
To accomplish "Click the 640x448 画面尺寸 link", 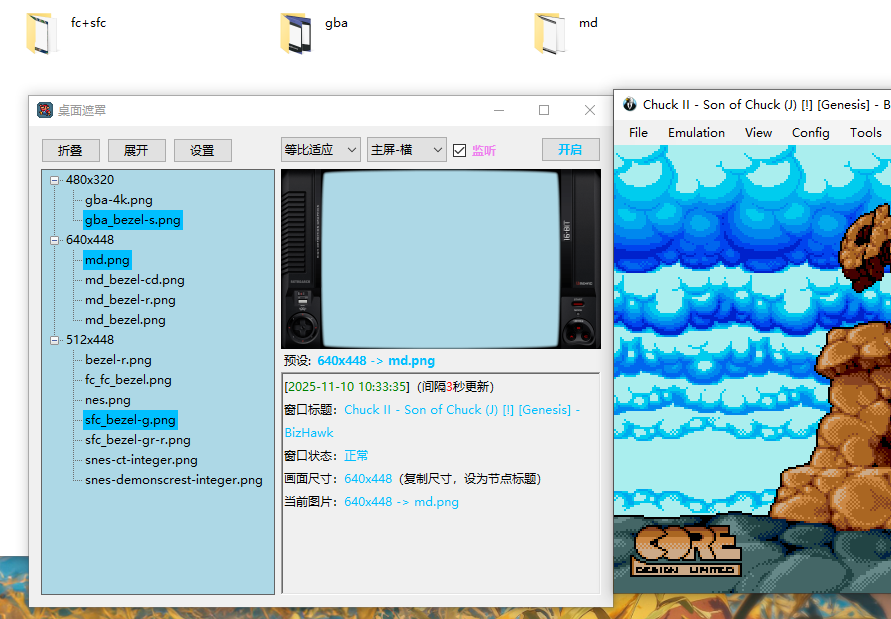I will [368, 479].
